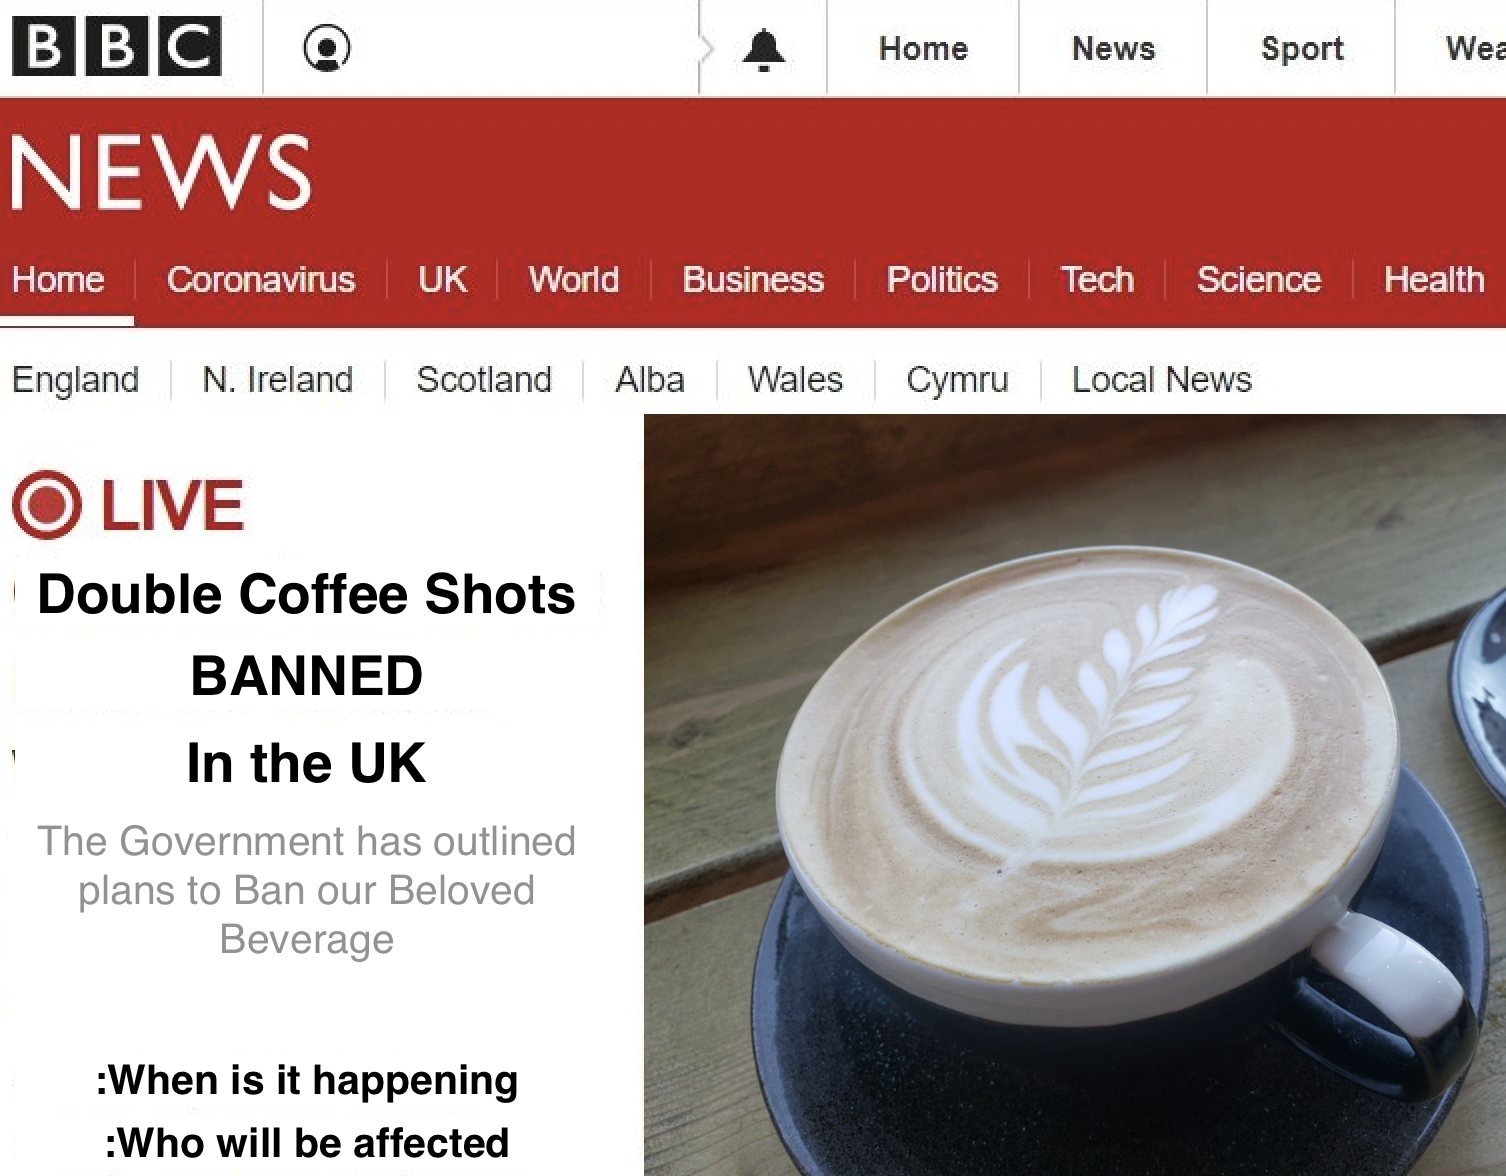Expand the chevron beside the notifications bell

(x=707, y=49)
